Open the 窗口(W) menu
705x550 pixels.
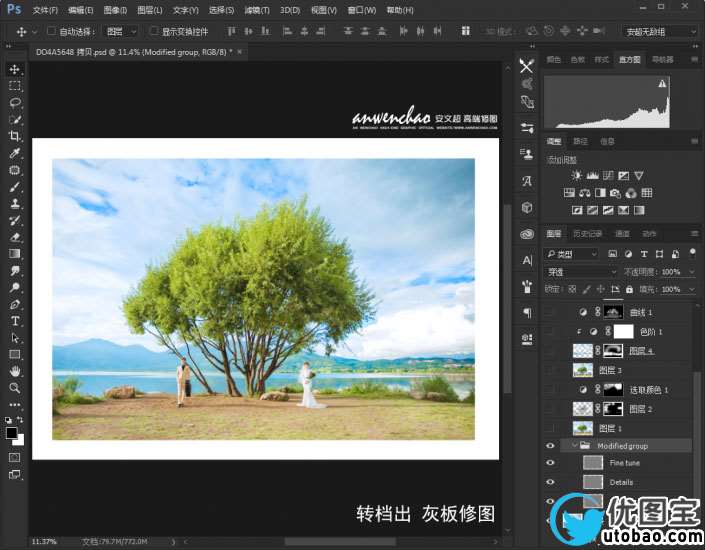click(361, 10)
